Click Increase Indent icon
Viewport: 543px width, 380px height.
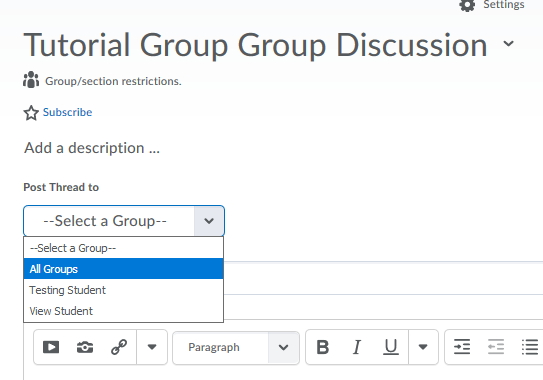point(462,347)
